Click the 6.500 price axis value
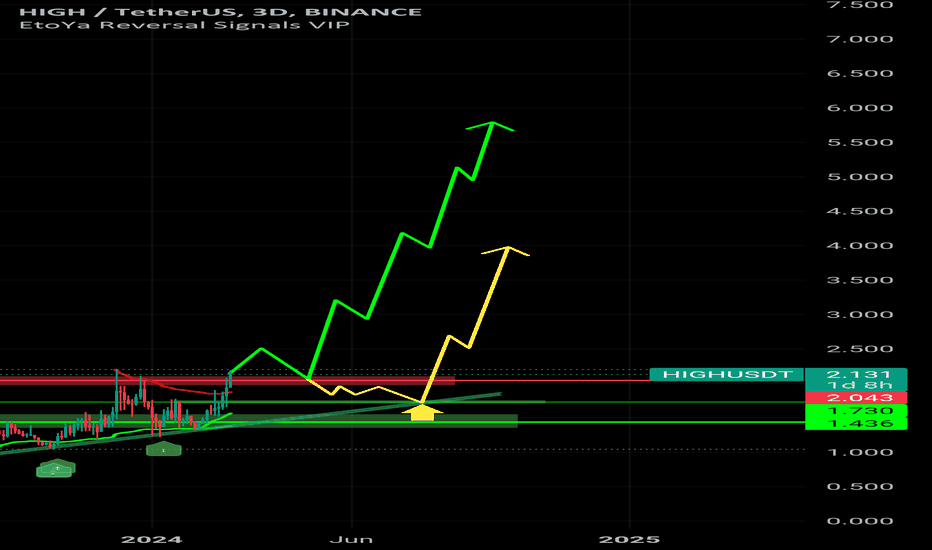This screenshot has width=932, height=550. point(859,74)
